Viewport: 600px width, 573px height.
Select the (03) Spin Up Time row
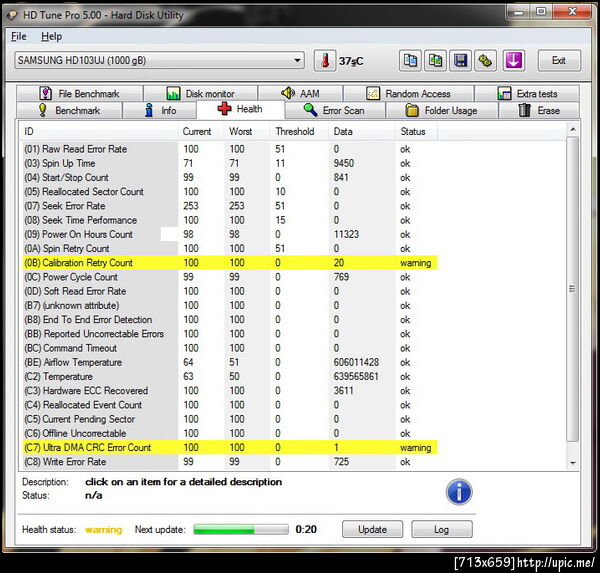click(x=228, y=163)
